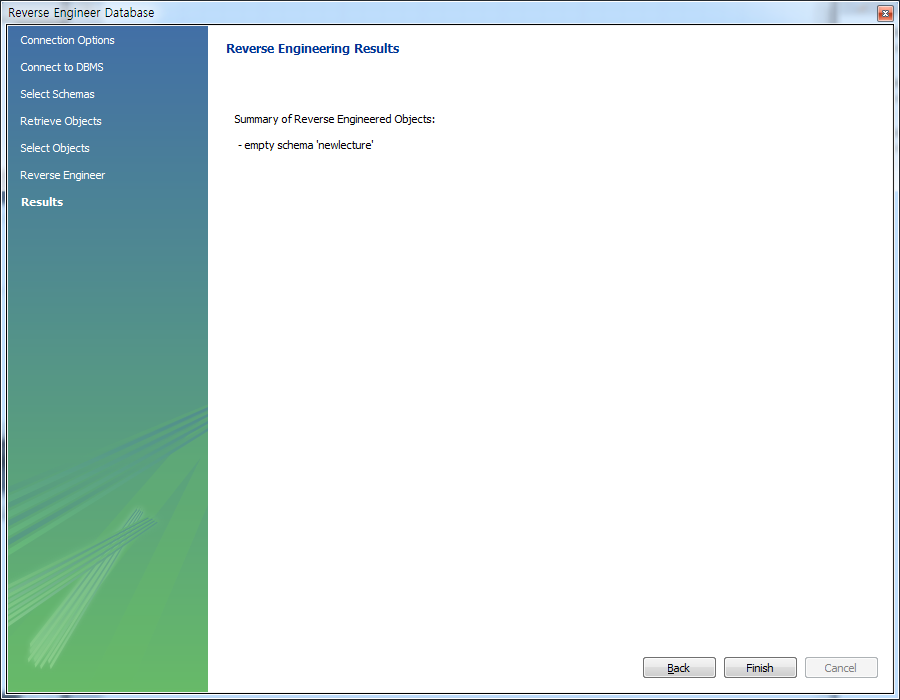Select the Select Objects step
The height and width of the screenshot is (700, 900).
55,148
